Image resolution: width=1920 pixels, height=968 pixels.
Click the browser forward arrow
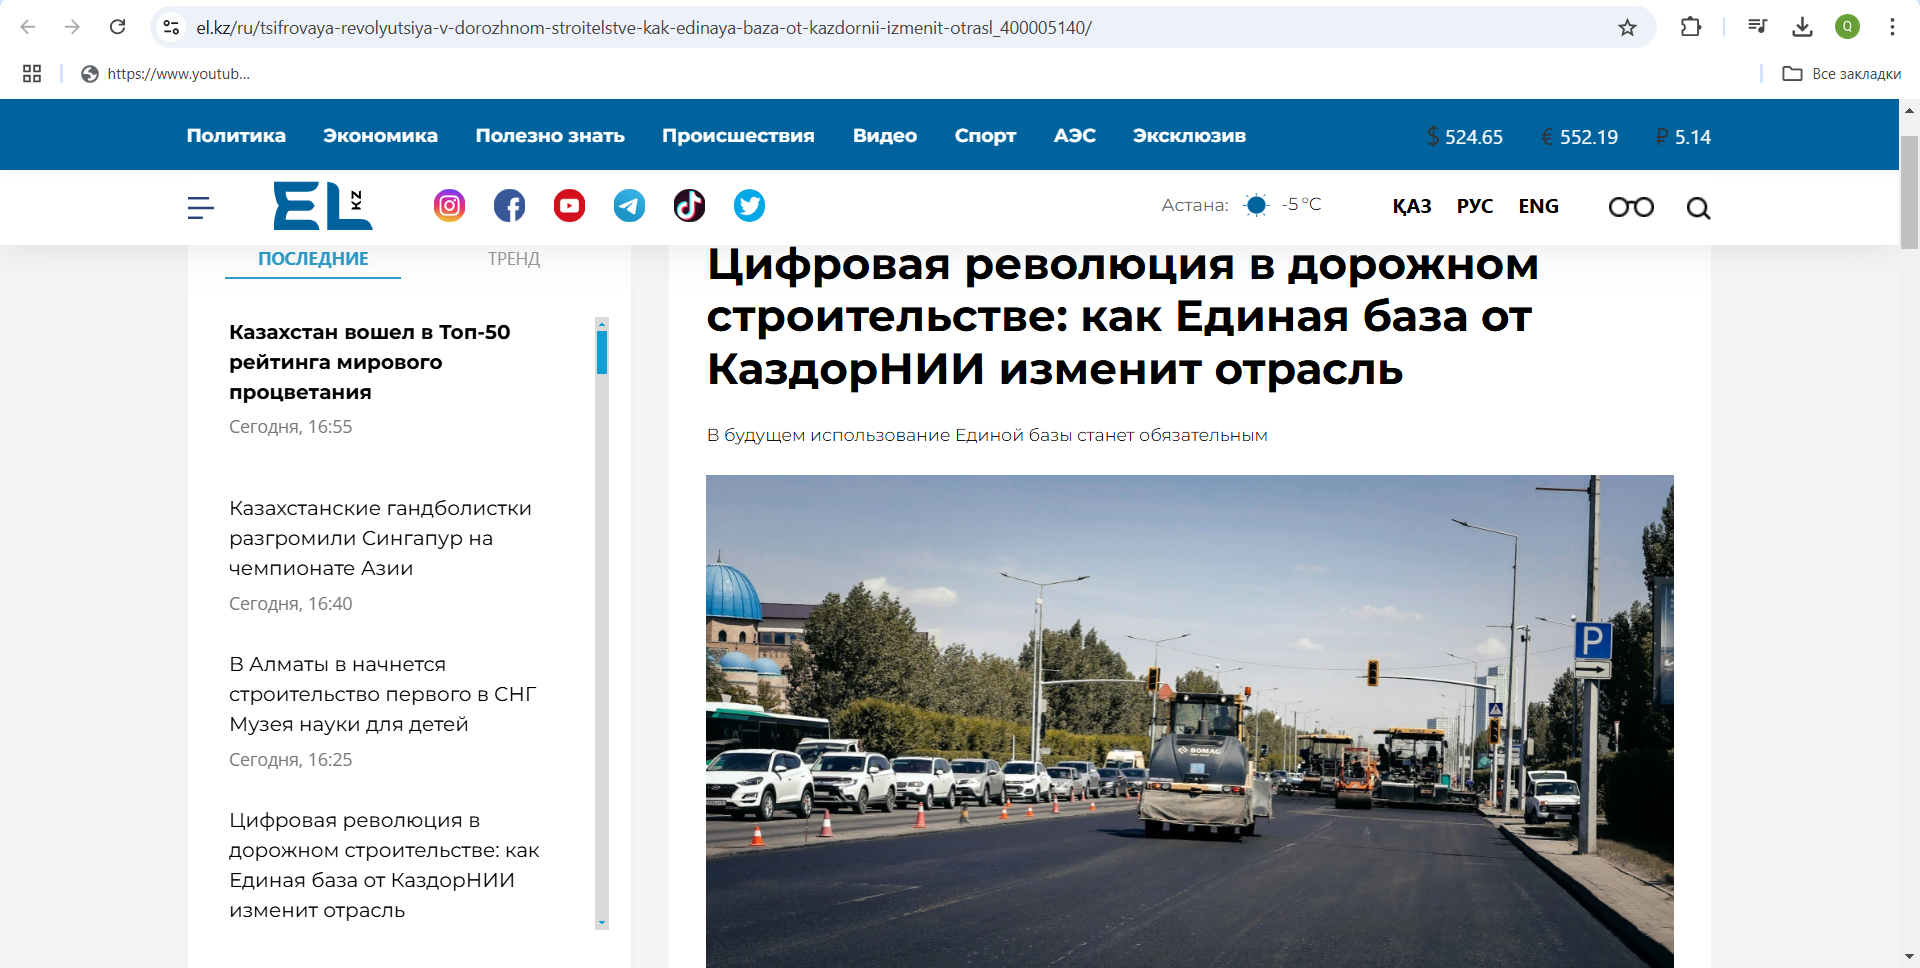(x=72, y=27)
